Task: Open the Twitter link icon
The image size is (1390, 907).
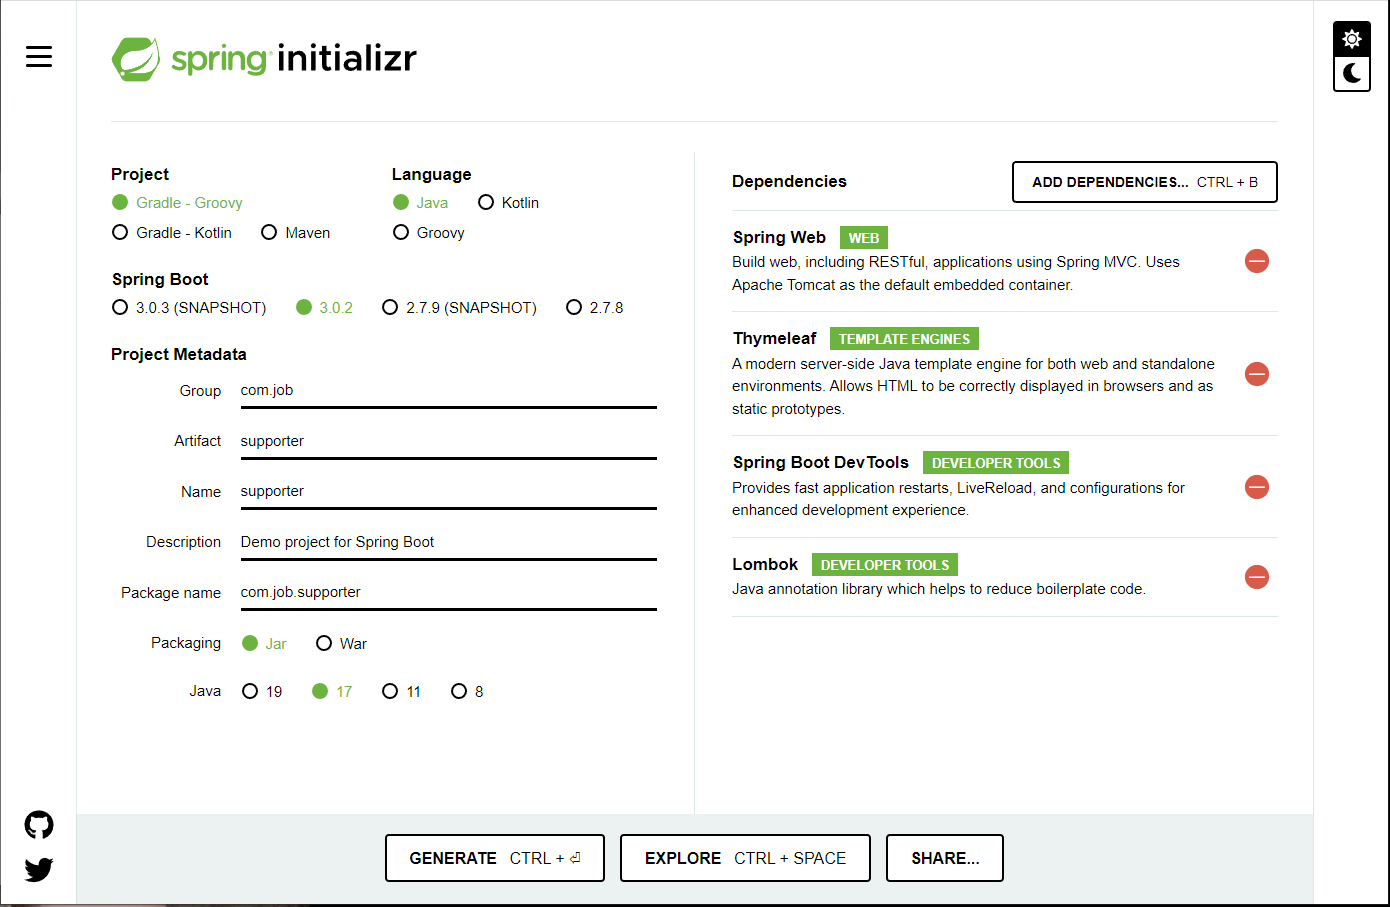Action: pyautogui.click(x=39, y=869)
